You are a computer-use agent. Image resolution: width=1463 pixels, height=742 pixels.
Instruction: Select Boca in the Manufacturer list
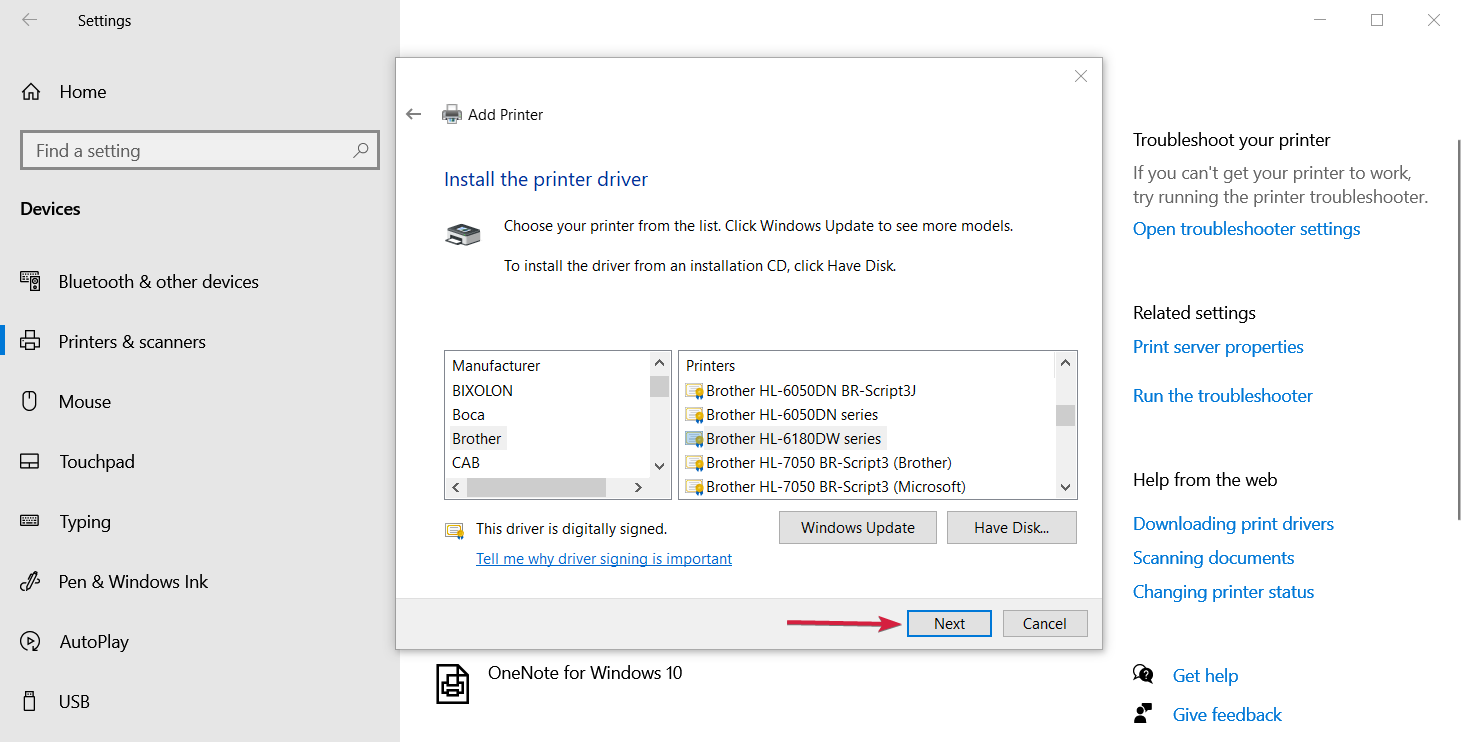pyautogui.click(x=468, y=414)
